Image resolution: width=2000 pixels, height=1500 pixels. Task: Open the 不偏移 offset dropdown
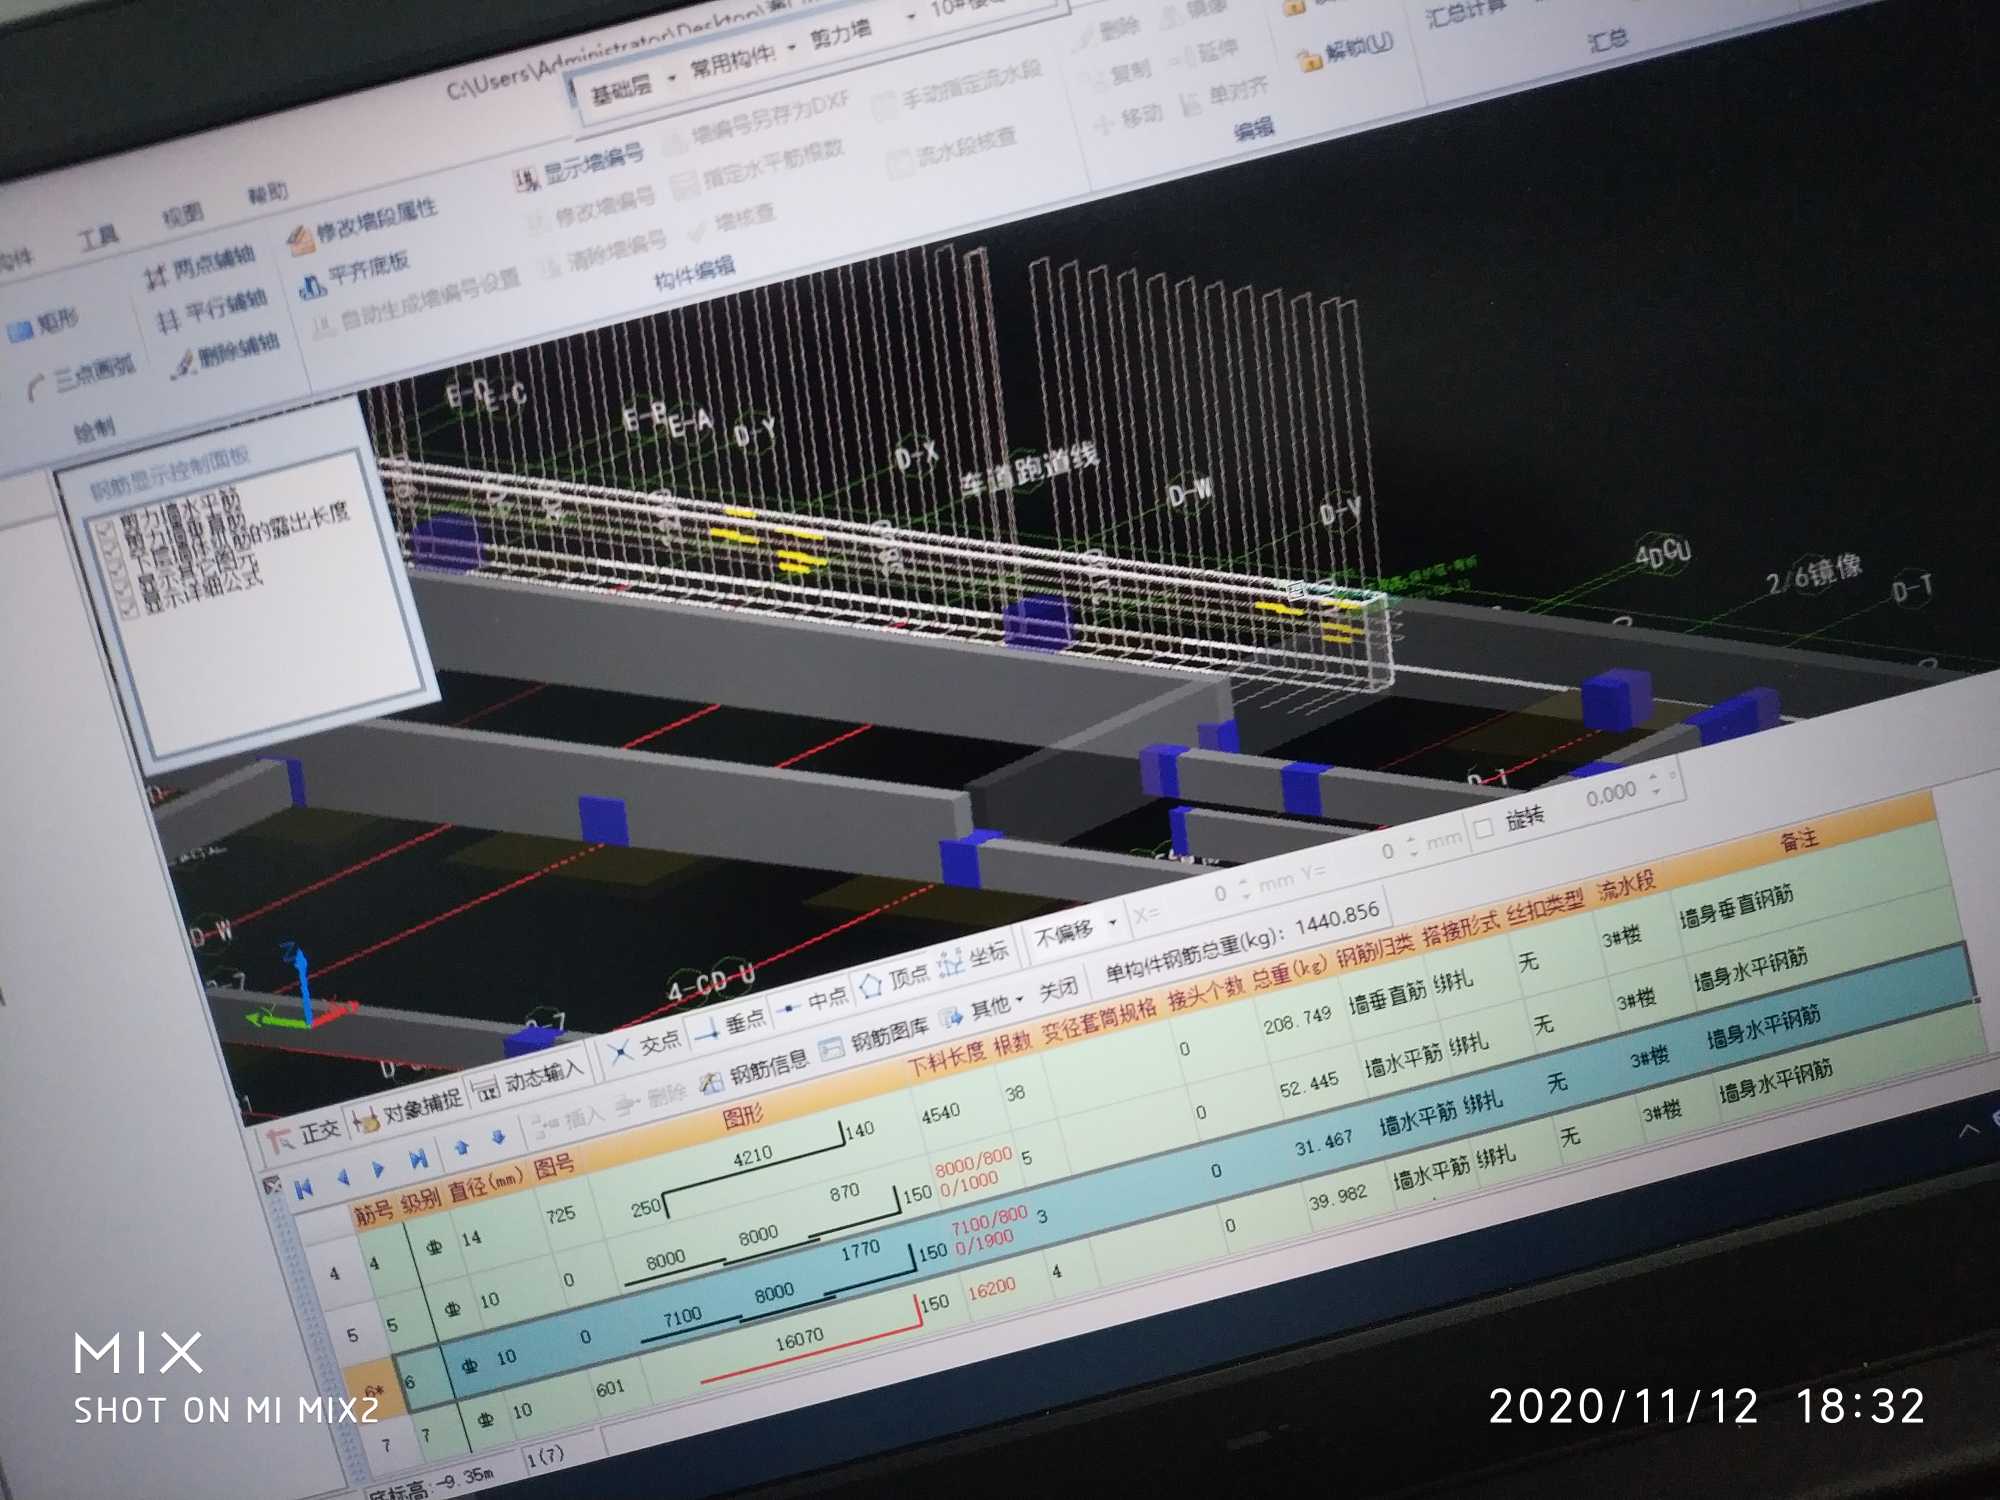pyautogui.click(x=1076, y=929)
